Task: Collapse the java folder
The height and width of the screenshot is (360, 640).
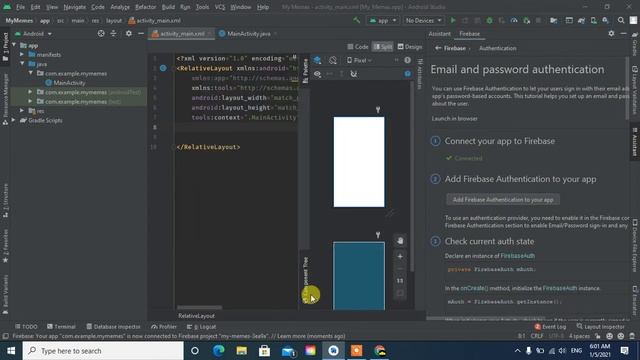Action: pyautogui.click(x=22, y=64)
